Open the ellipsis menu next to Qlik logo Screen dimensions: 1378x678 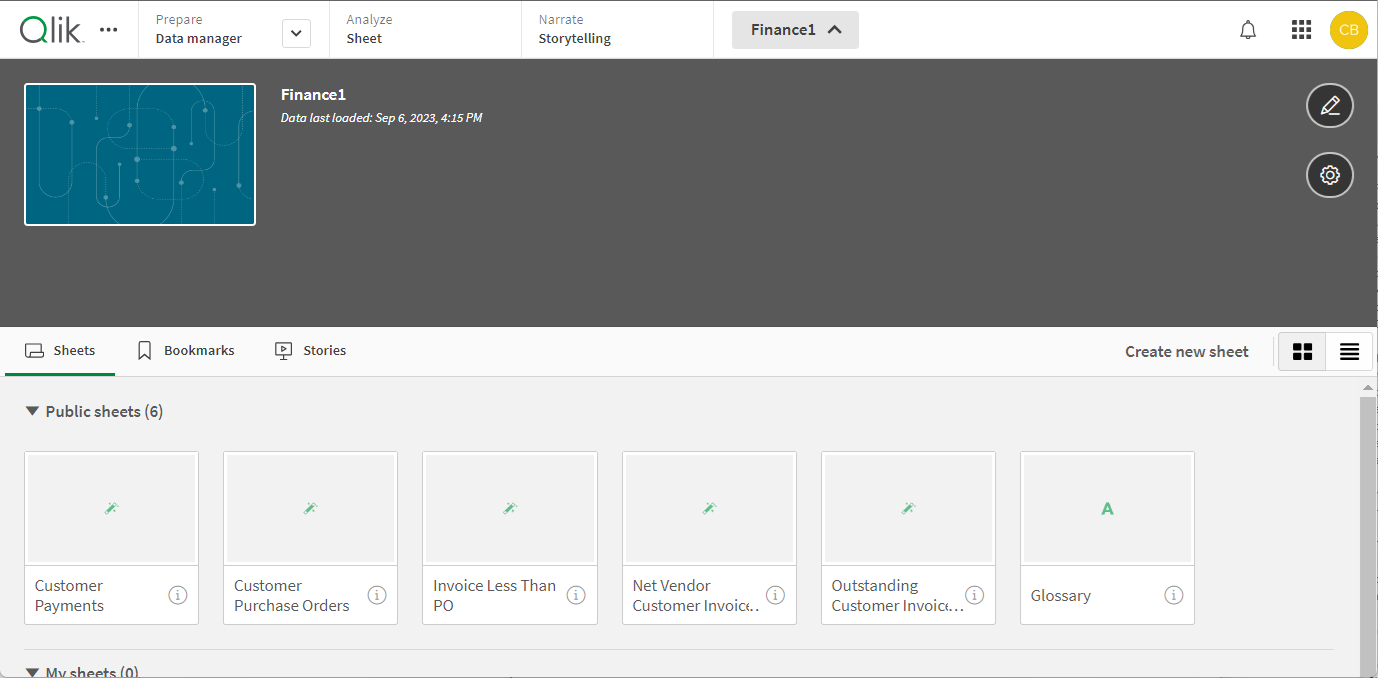[x=108, y=29]
